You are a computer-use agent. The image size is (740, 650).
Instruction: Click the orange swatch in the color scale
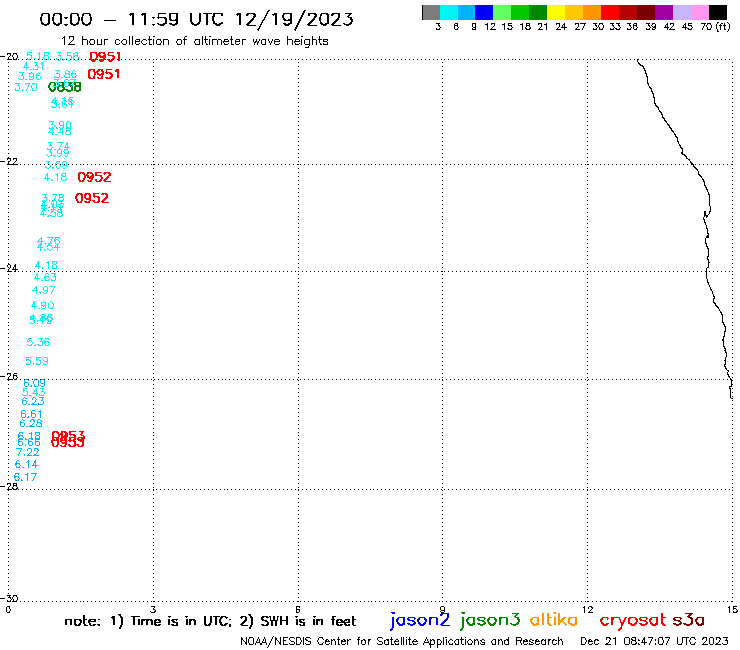(592, 12)
